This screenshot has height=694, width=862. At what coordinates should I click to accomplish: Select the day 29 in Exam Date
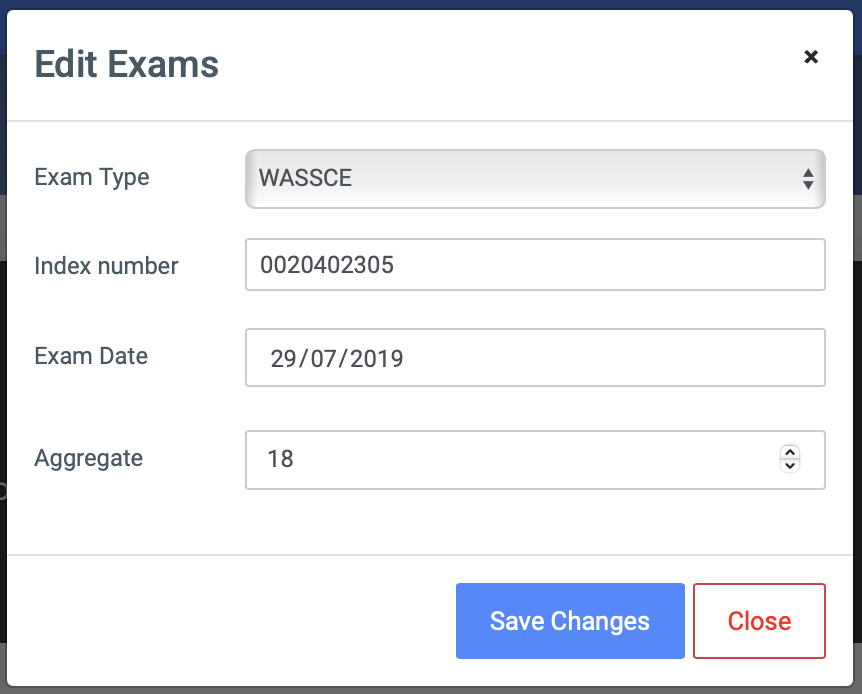pos(284,359)
